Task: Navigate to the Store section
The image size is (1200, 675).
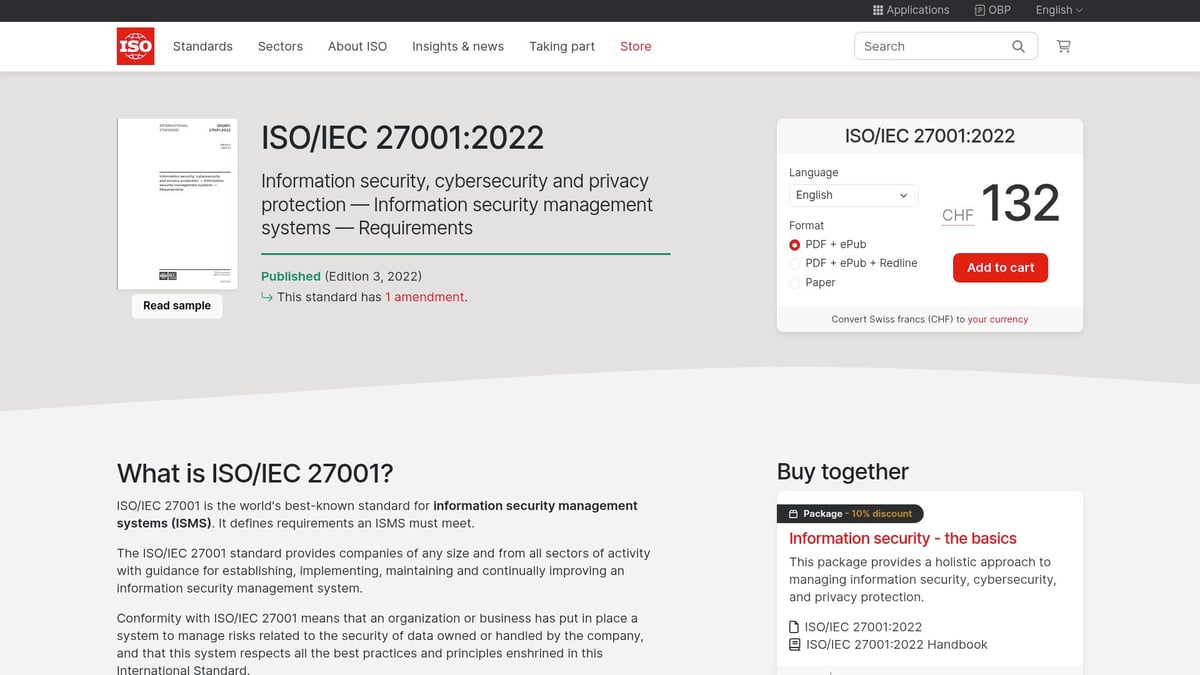Action: tap(635, 46)
